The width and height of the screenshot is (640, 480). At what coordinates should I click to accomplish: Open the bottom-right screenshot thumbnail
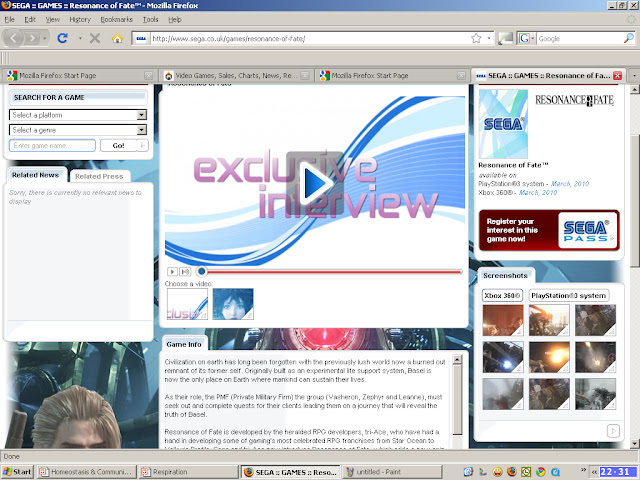(x=596, y=394)
